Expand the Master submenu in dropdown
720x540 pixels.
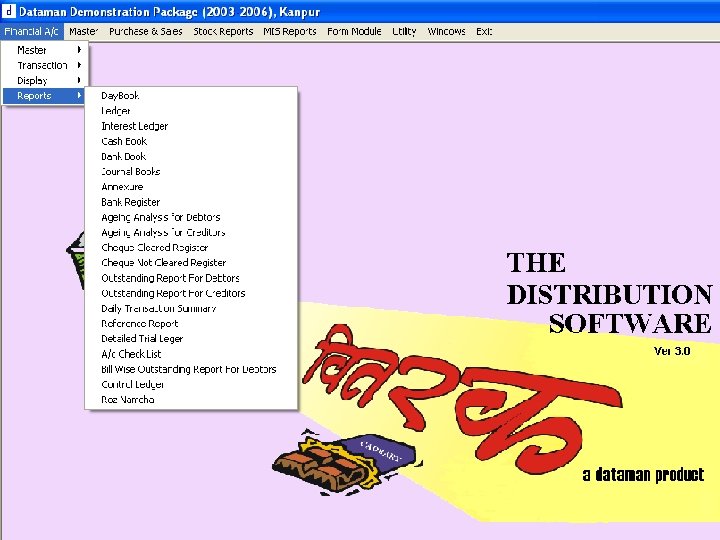coord(45,50)
